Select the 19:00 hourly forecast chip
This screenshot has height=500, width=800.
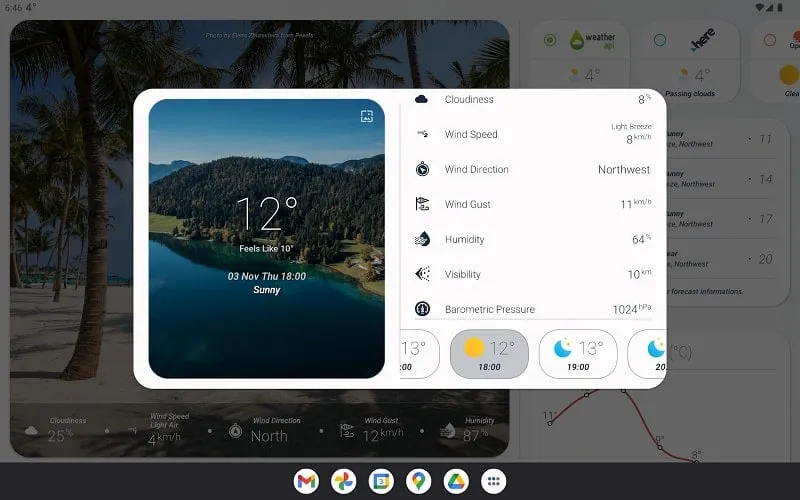coord(578,354)
